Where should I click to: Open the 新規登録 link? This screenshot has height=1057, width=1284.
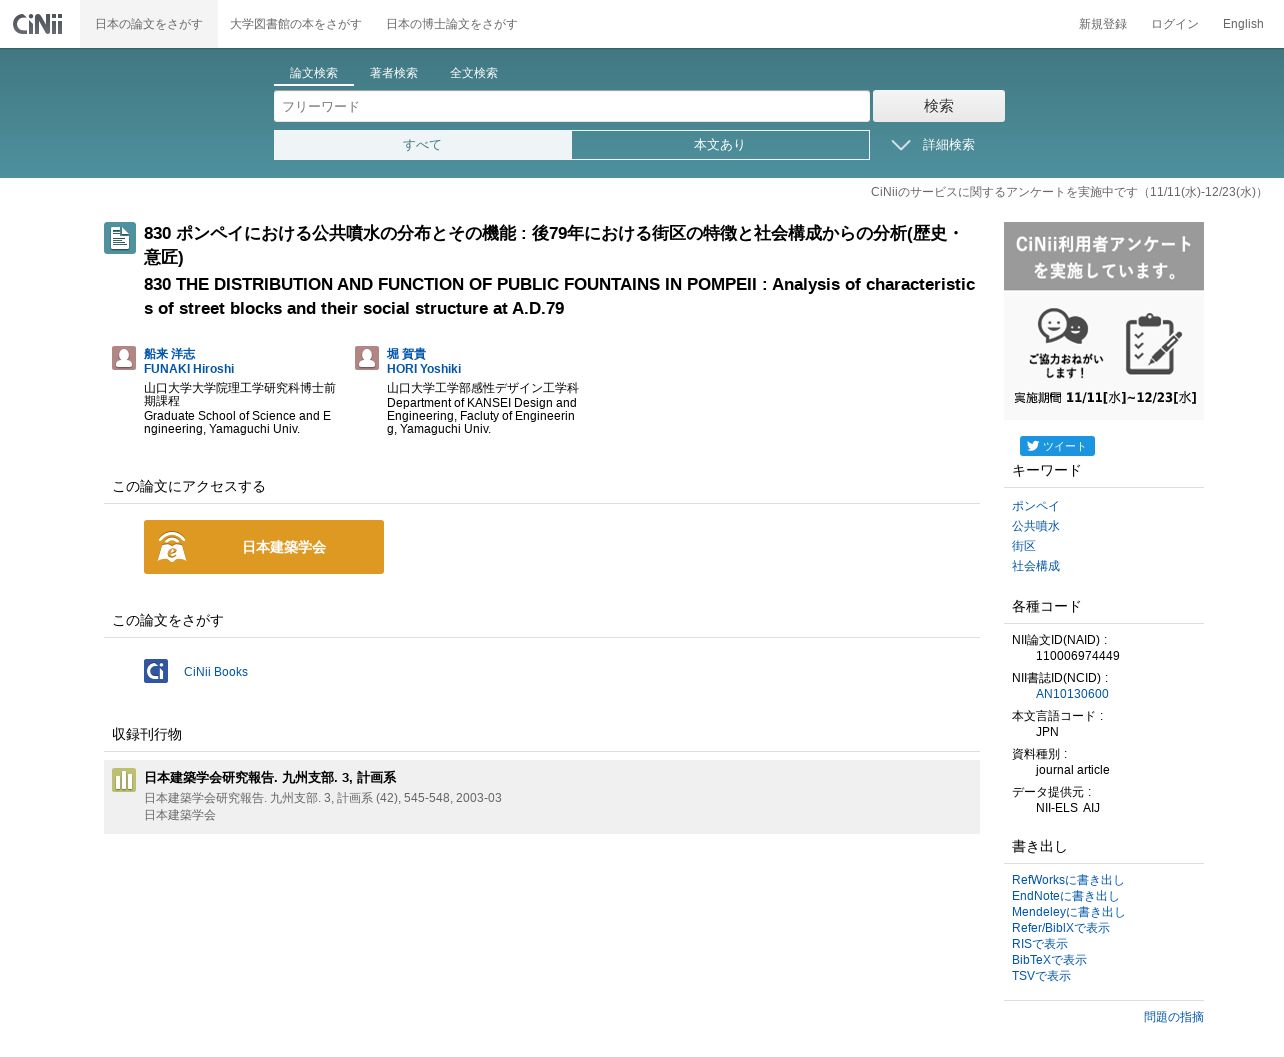pyautogui.click(x=1103, y=24)
